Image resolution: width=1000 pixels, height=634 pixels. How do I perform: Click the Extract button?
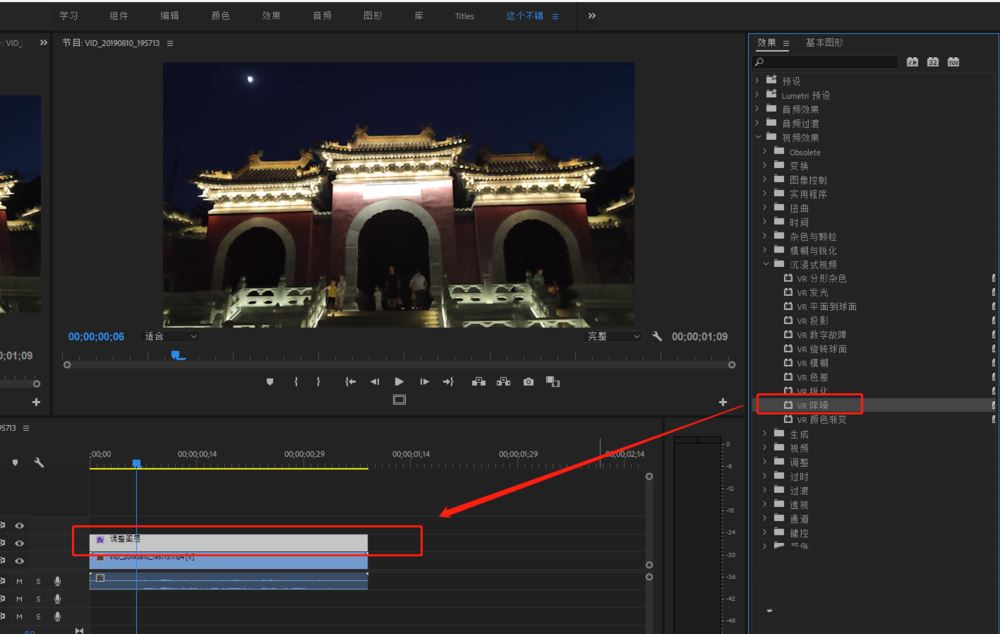click(x=503, y=381)
